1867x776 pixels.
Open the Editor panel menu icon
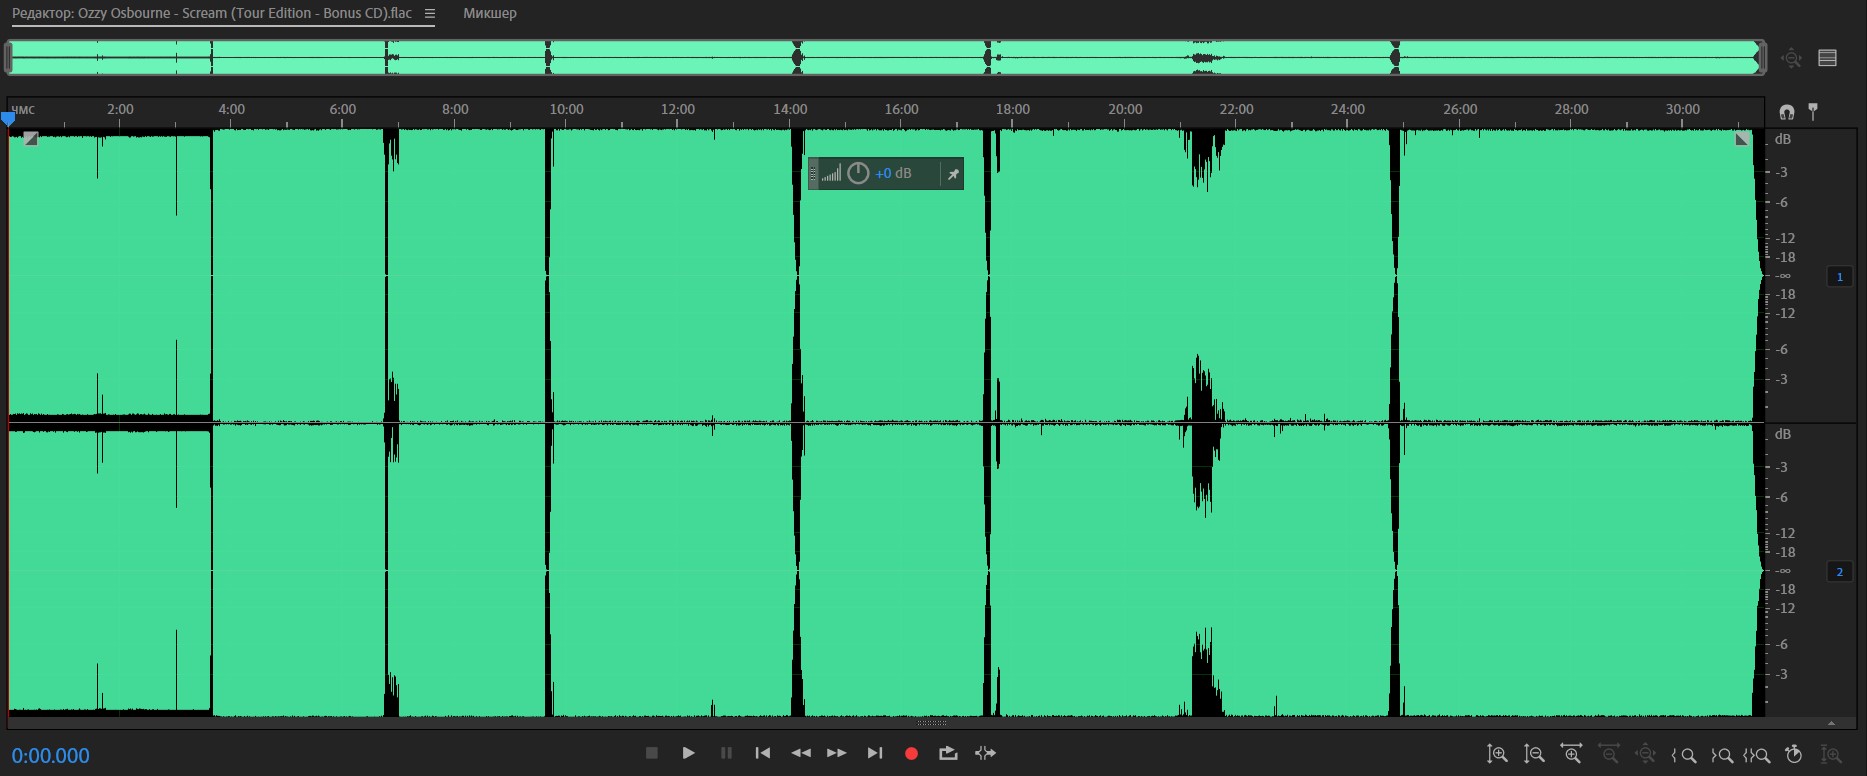point(429,14)
